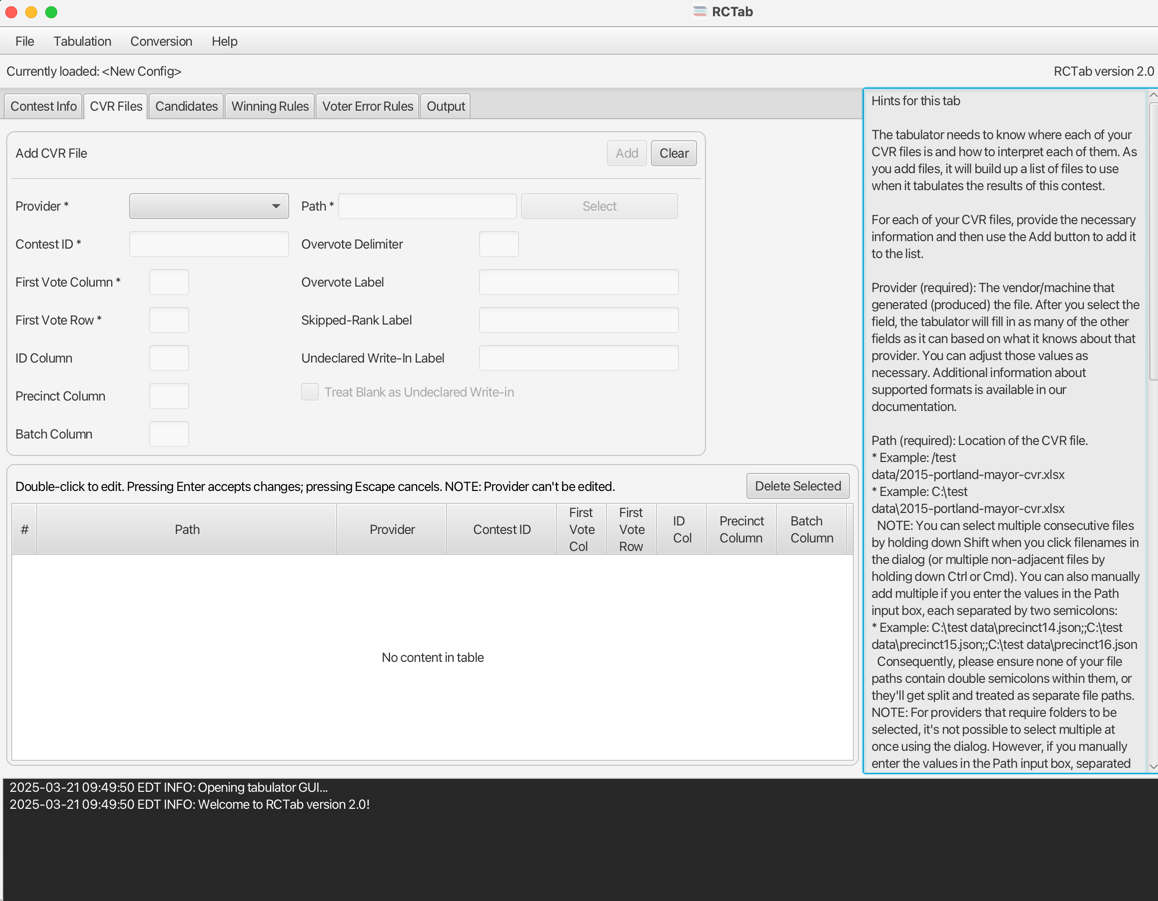
Task: Click the First Vote Col header
Action: pyautogui.click(x=581, y=530)
